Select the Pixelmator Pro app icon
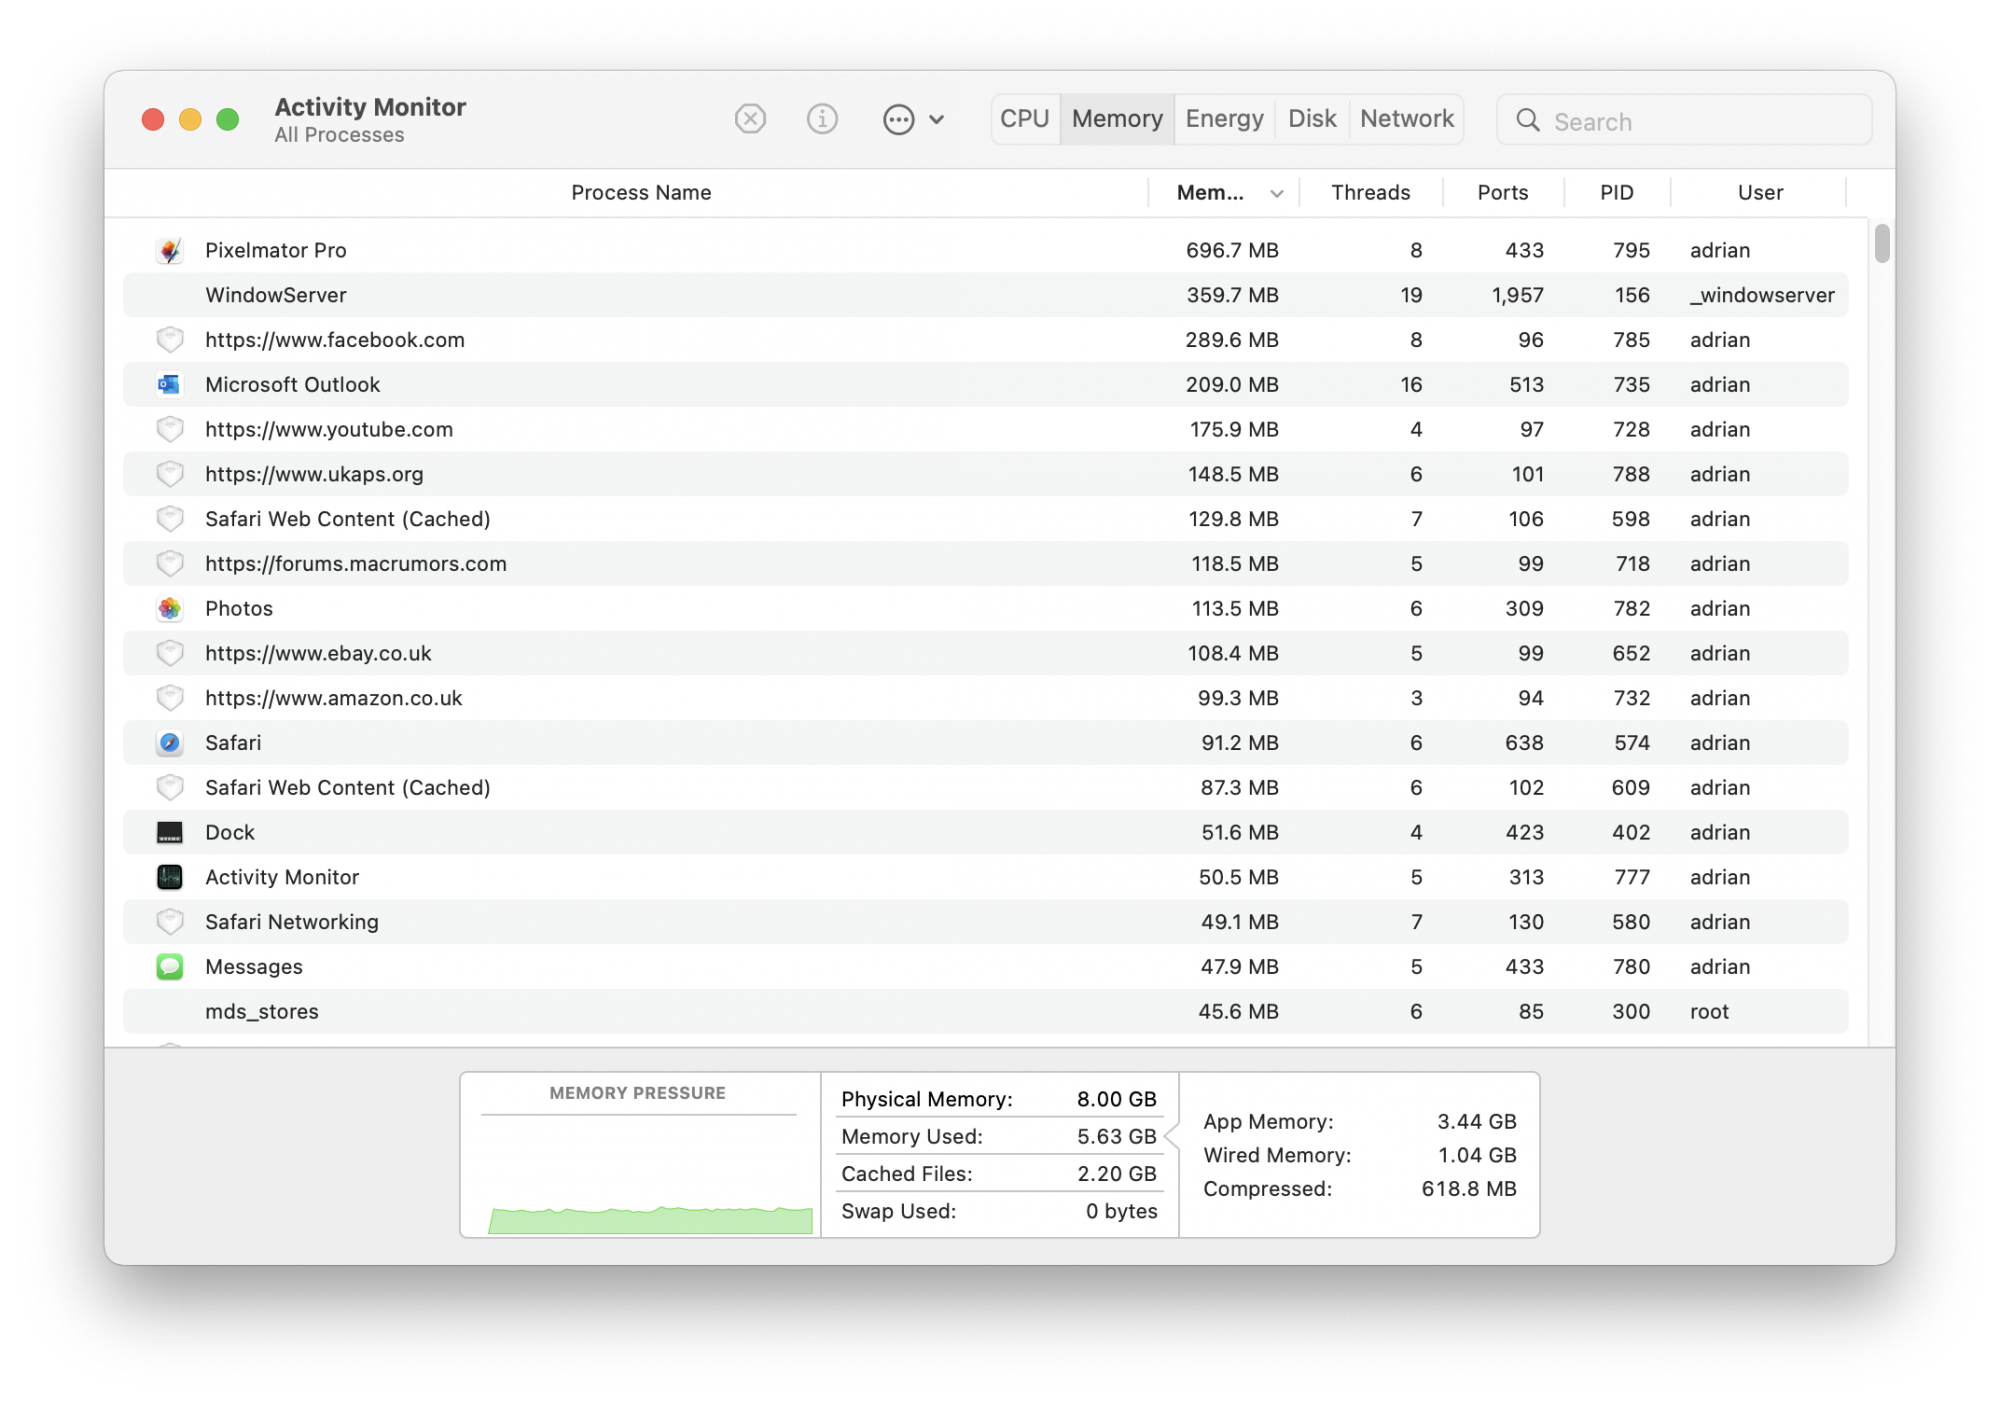This screenshot has width=2000, height=1403. (170, 250)
